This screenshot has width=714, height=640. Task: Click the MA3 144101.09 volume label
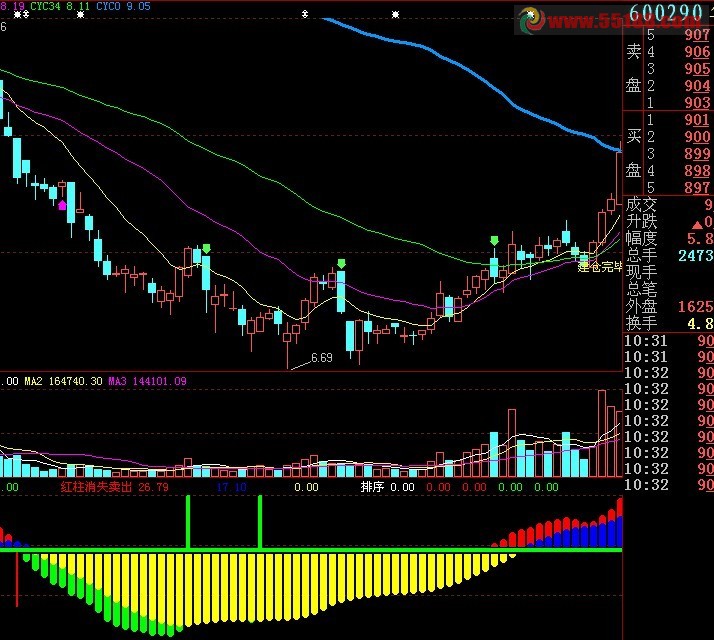coord(148,380)
